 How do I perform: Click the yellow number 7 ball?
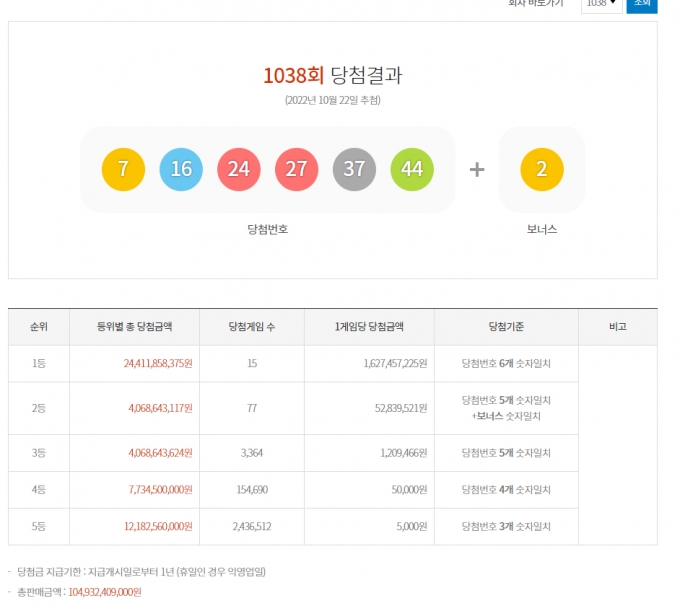(x=123, y=169)
